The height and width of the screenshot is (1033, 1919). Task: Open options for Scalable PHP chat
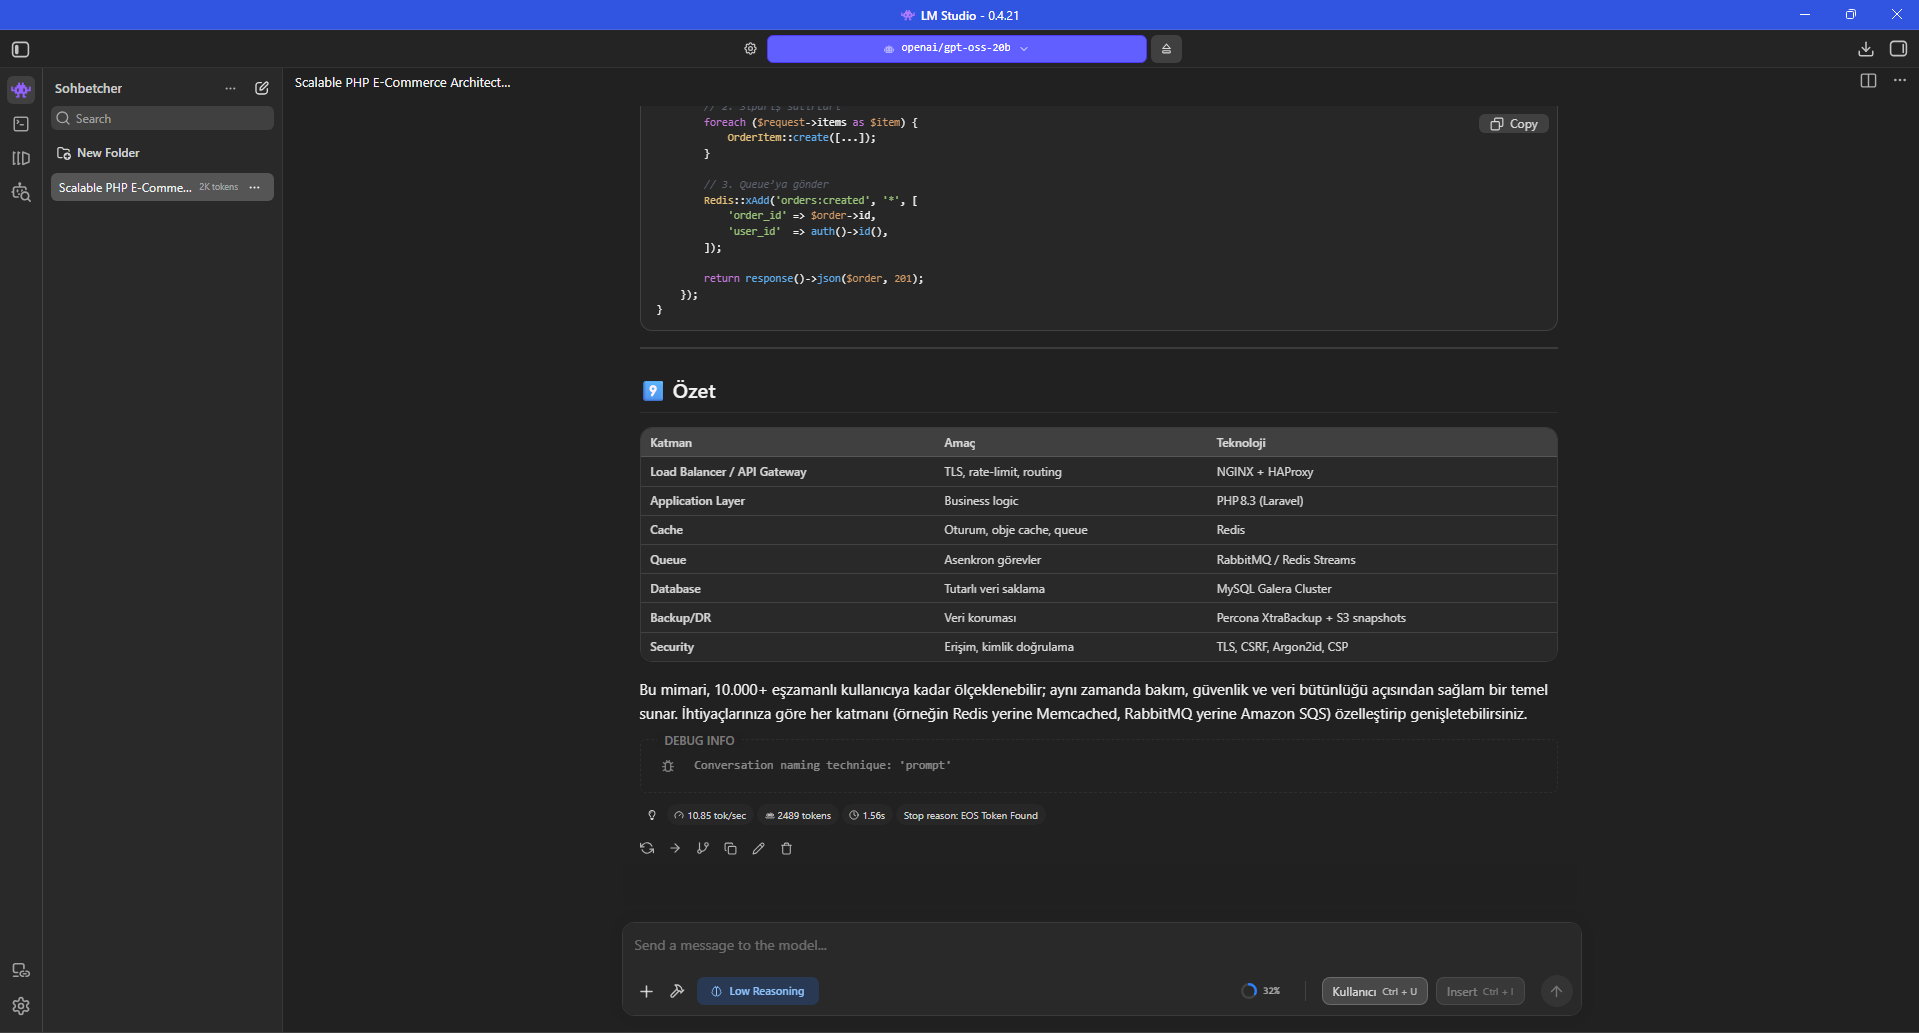255,187
